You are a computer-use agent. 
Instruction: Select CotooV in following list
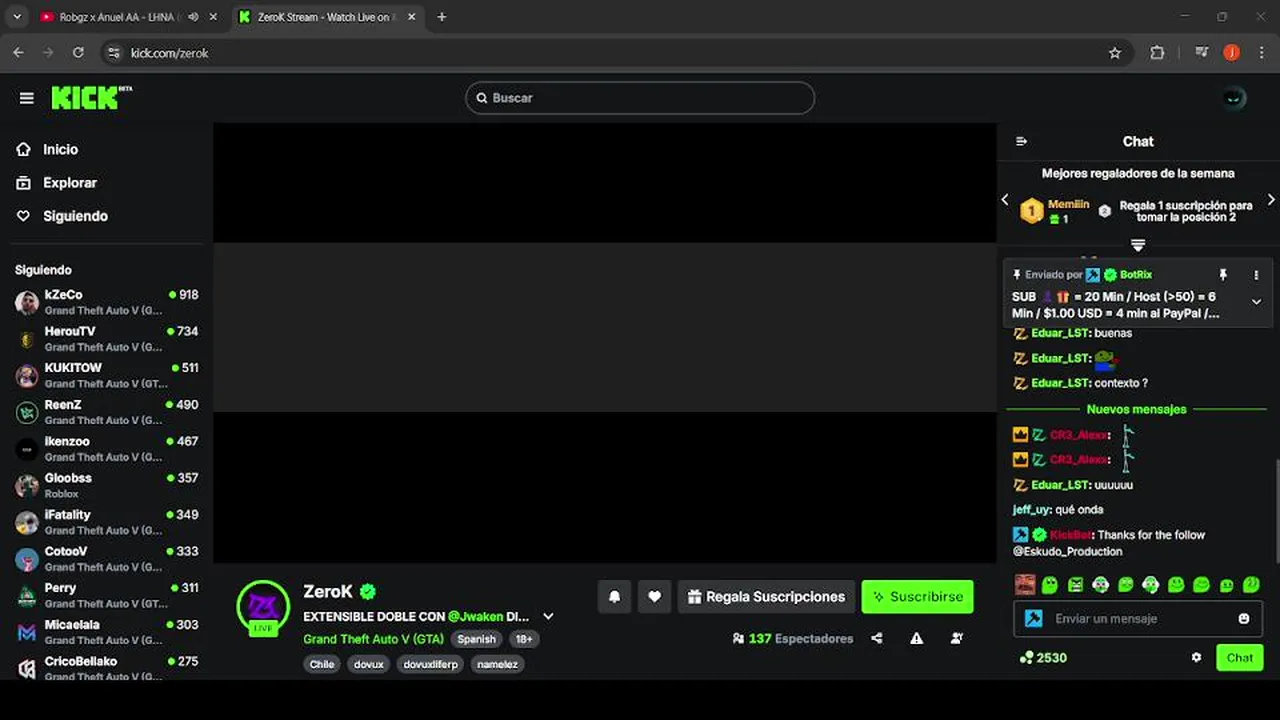point(106,559)
